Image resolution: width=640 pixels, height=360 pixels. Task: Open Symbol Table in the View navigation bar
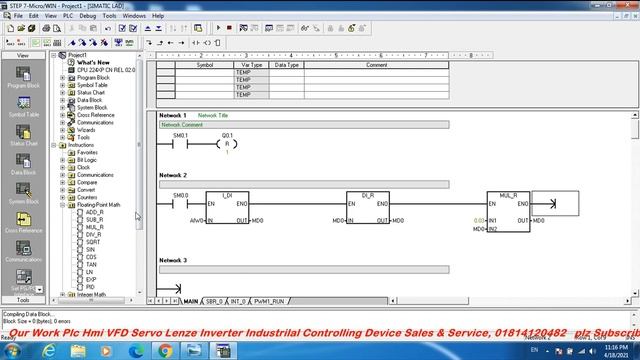[x=23, y=107]
